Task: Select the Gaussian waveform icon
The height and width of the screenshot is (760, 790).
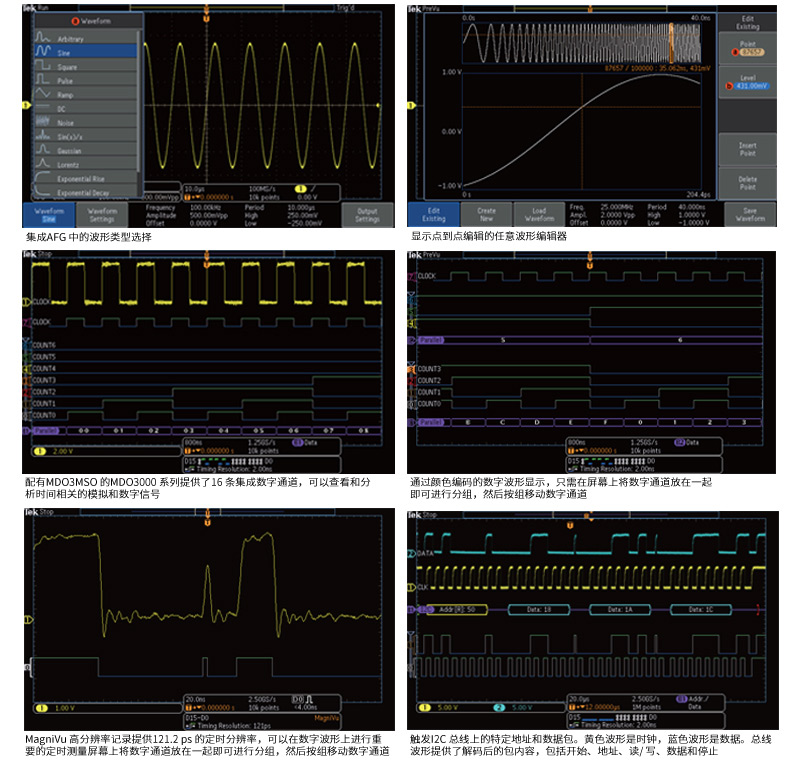Action: pos(43,151)
